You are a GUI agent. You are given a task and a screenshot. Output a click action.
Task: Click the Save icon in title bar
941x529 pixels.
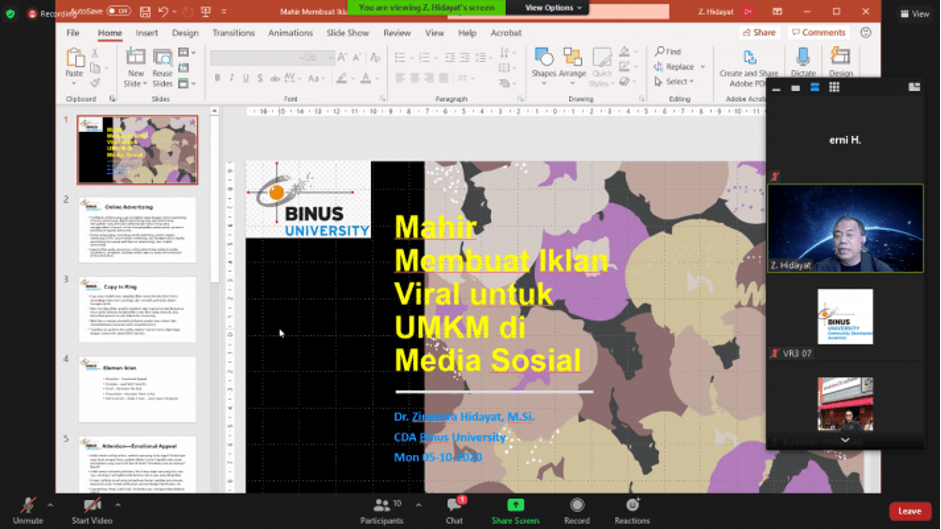(x=145, y=11)
